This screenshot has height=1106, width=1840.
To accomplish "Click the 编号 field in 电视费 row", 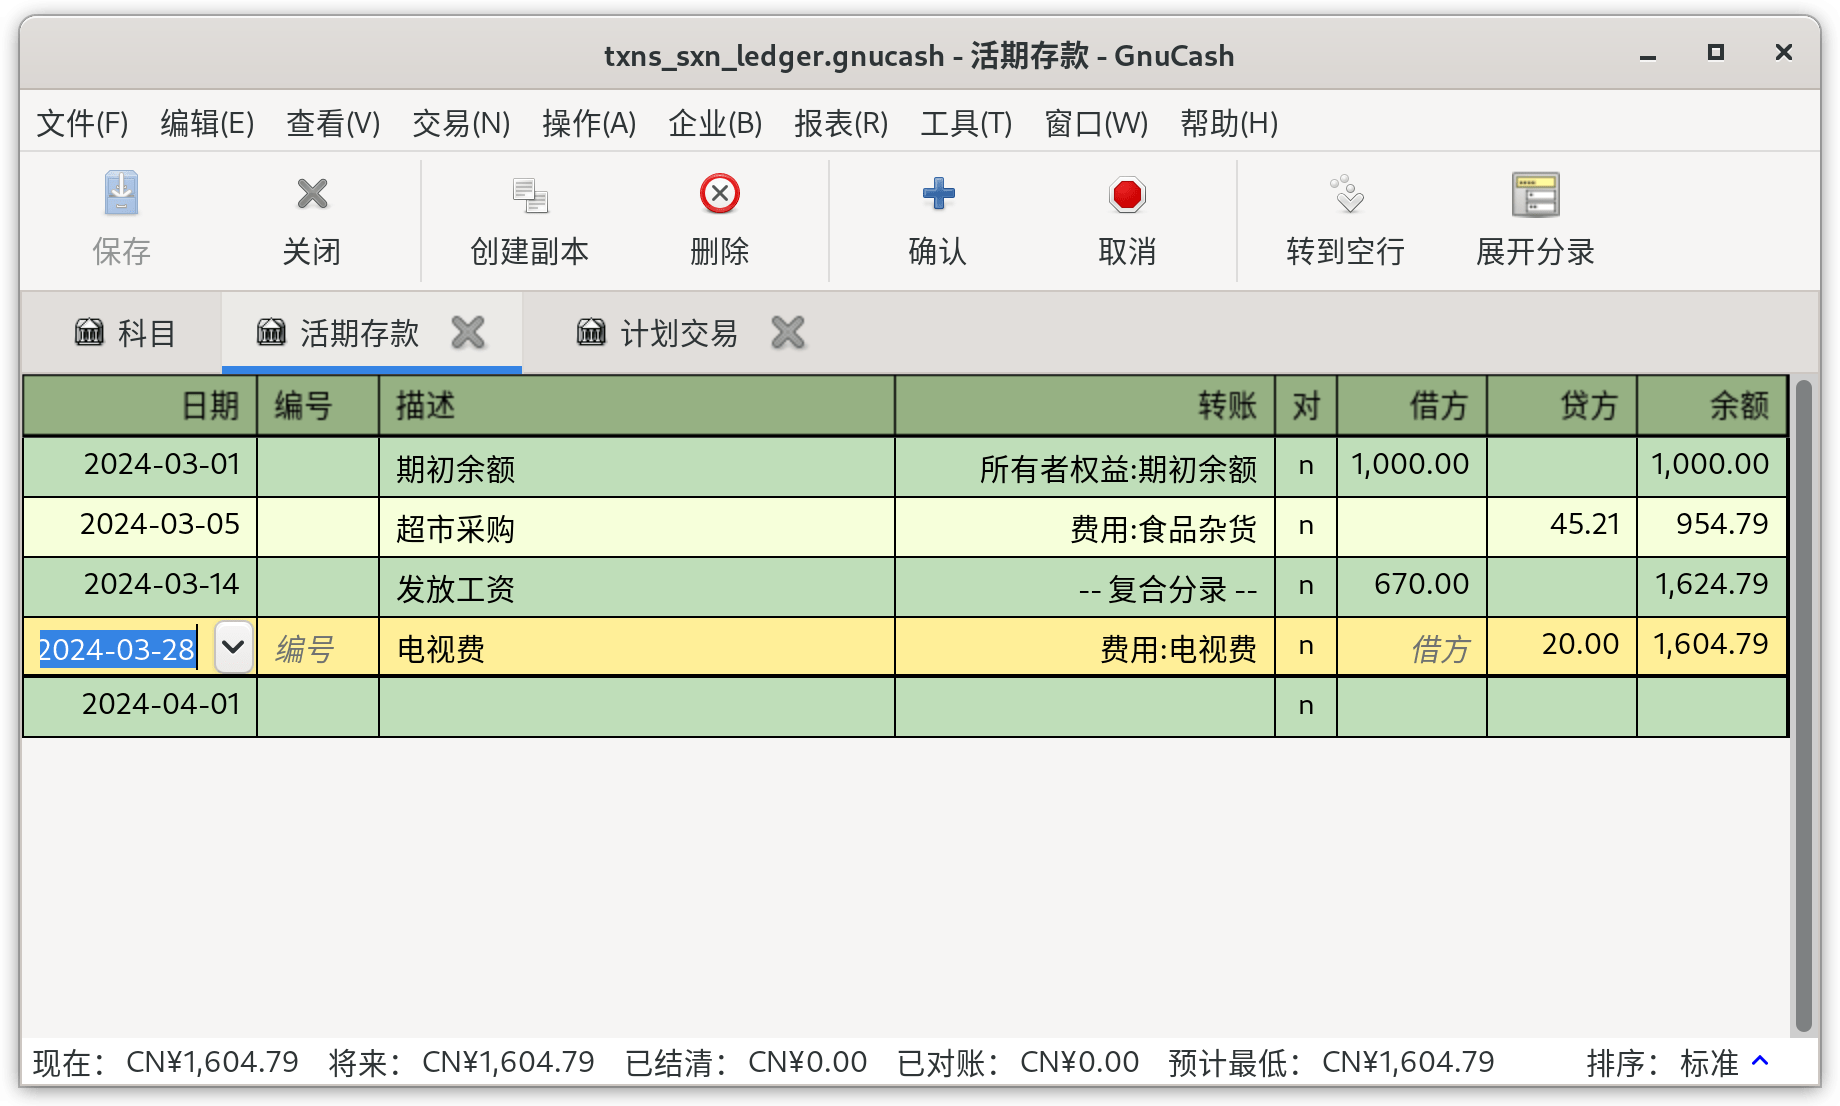I will 318,648.
